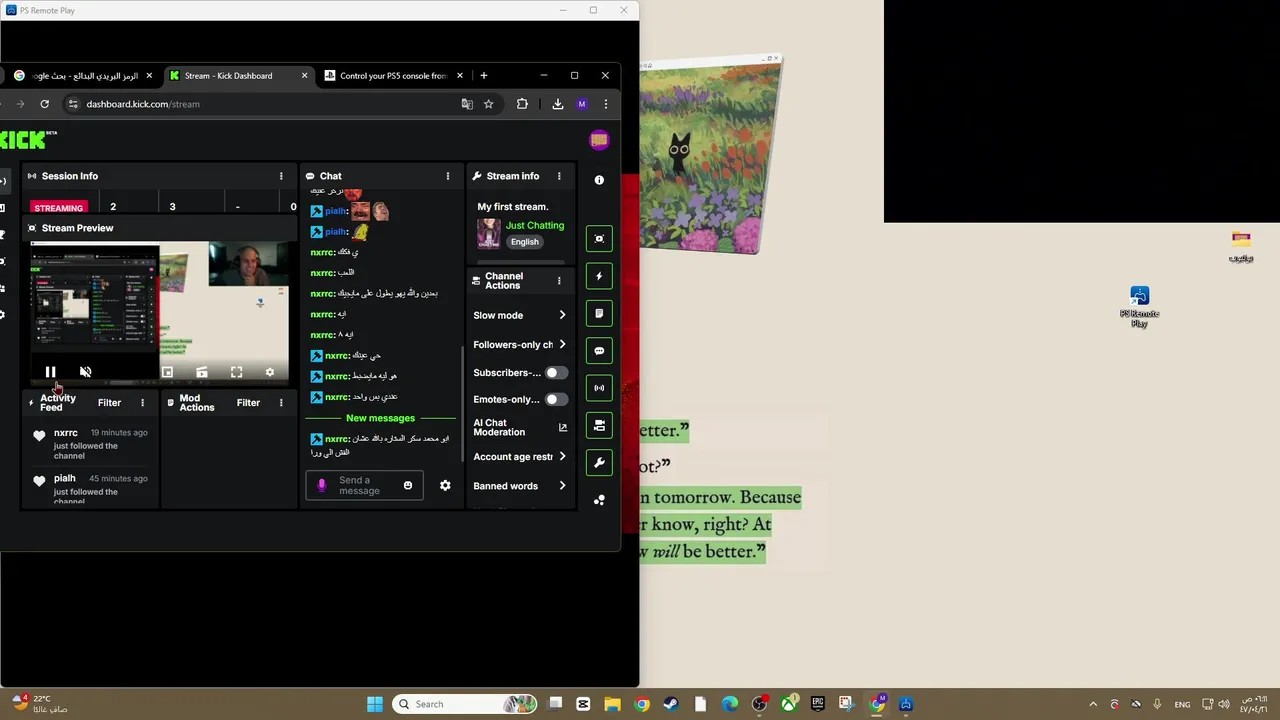Switch to the Google search tab

click(84, 76)
